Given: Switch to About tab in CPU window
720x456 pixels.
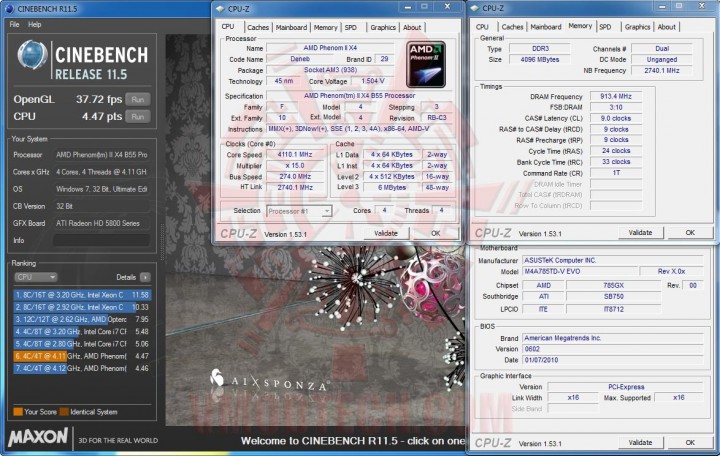Looking at the screenshot, I should click(x=412, y=28).
